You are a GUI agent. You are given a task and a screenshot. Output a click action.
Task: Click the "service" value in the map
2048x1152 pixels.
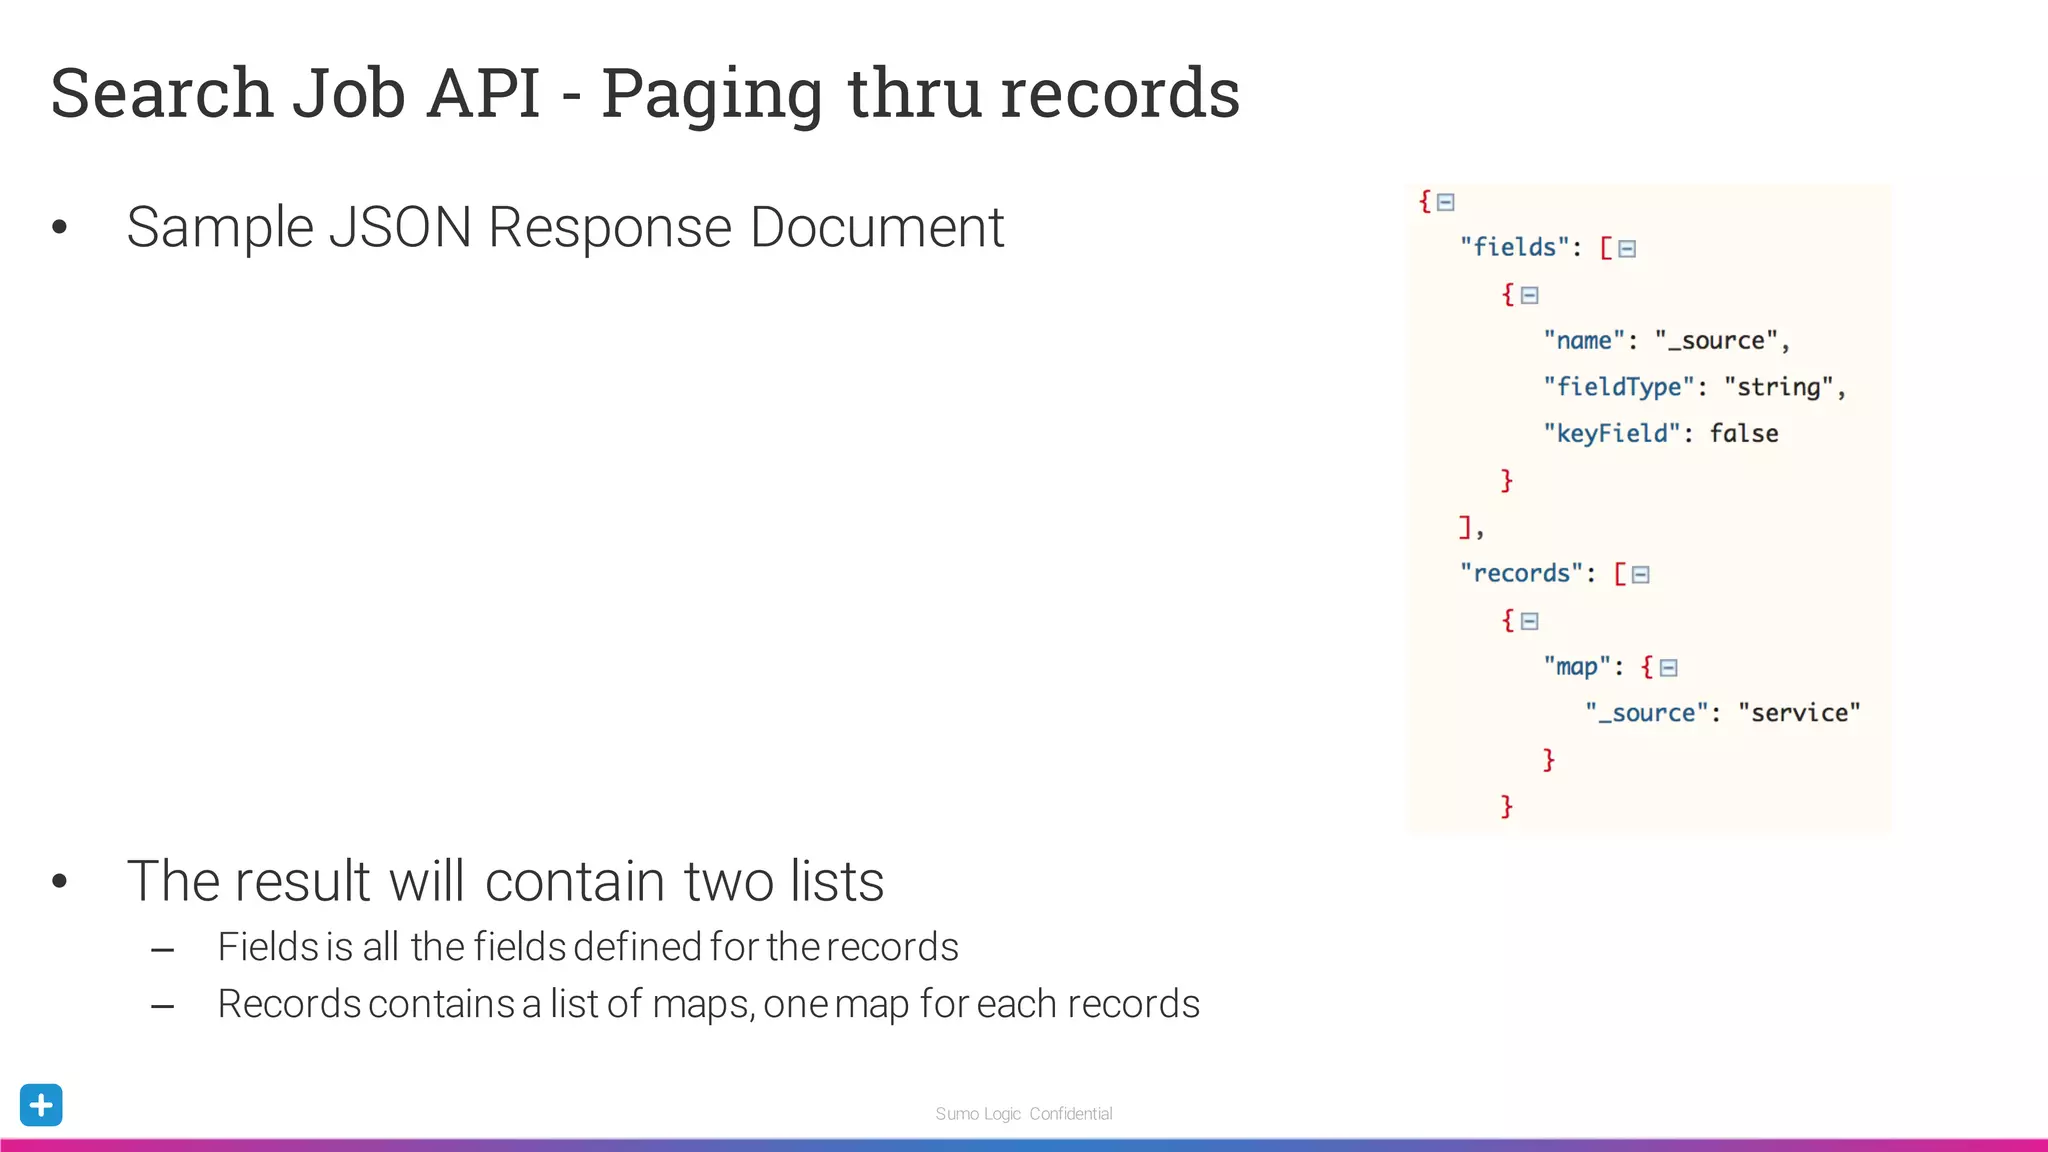(x=1798, y=713)
